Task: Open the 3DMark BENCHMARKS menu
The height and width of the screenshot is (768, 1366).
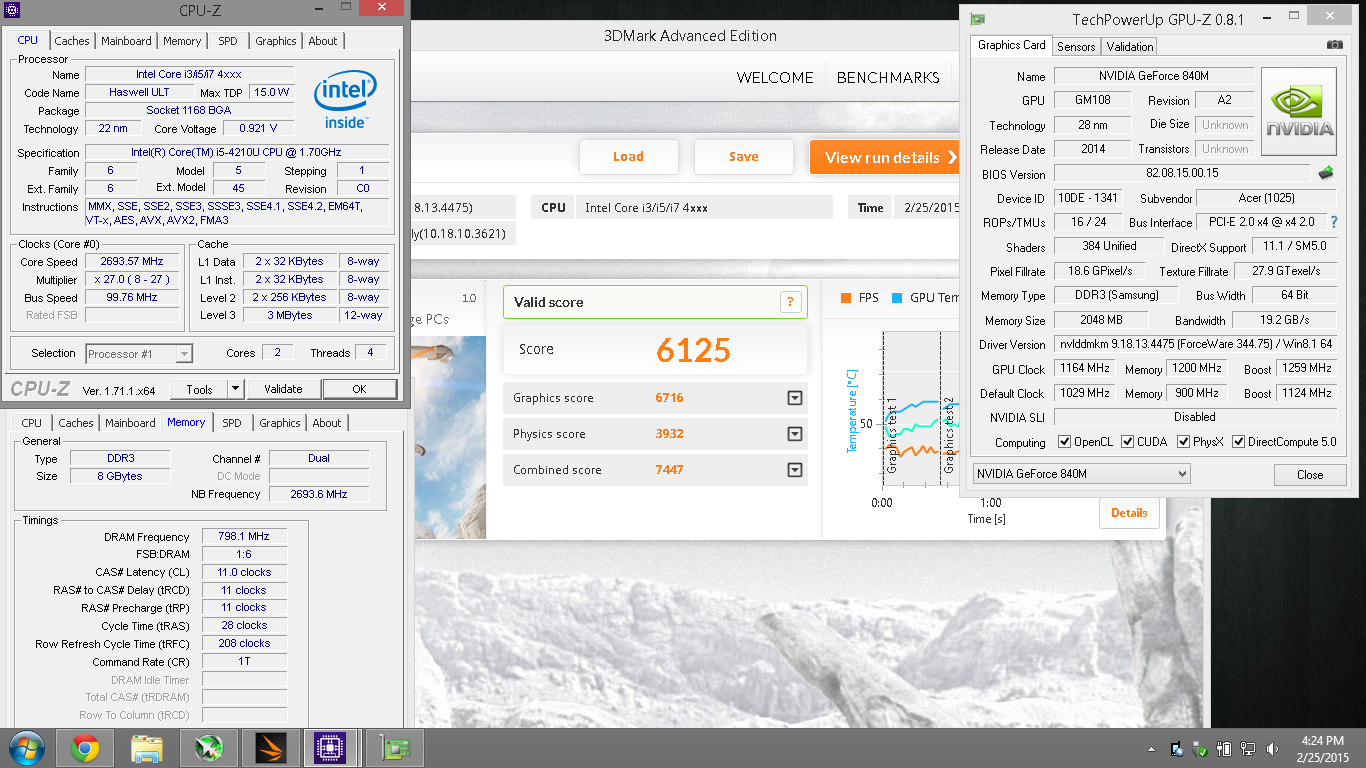Action: [888, 78]
